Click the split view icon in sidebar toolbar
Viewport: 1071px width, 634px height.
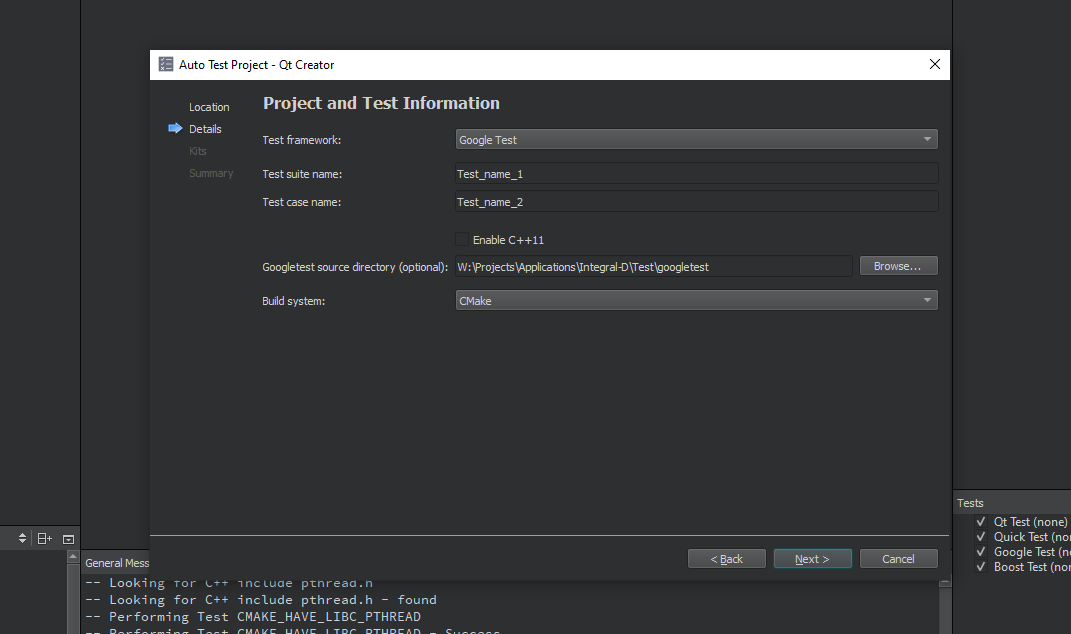click(44, 538)
